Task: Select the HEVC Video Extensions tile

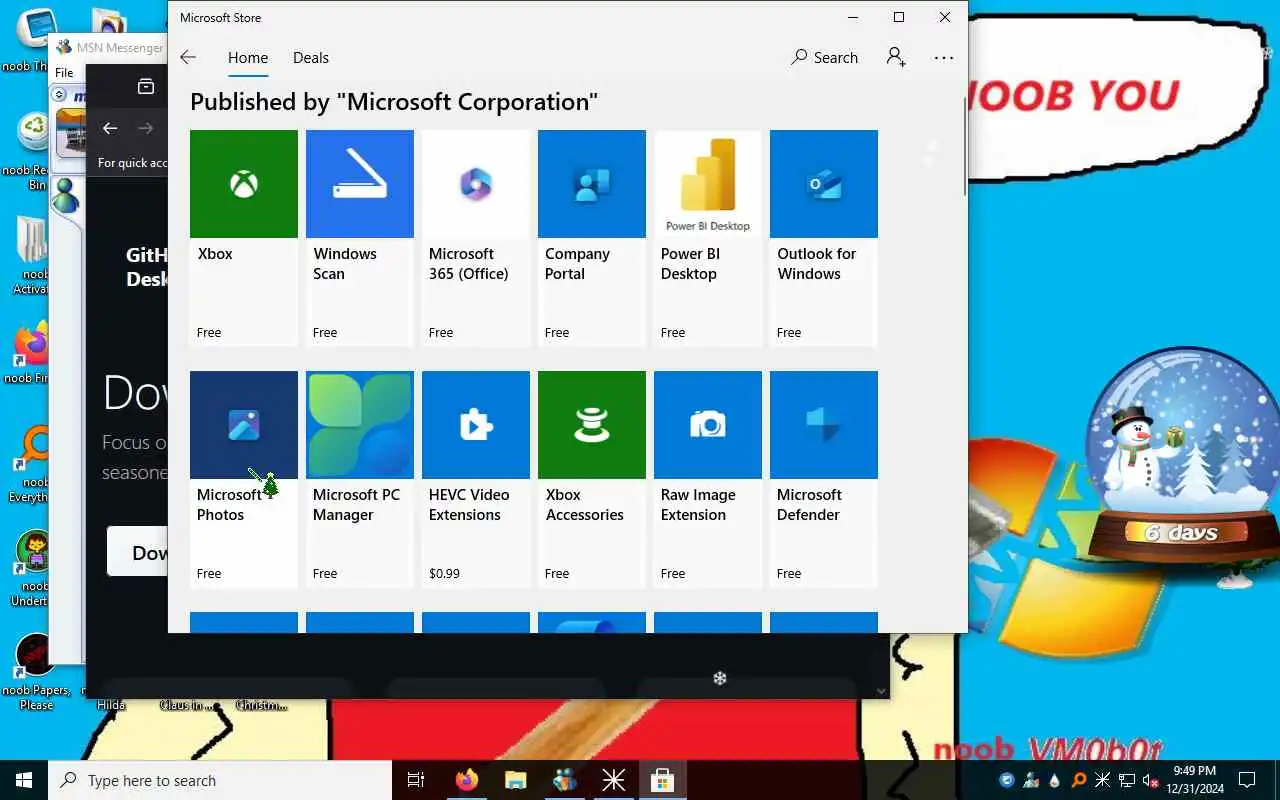Action: click(x=476, y=479)
